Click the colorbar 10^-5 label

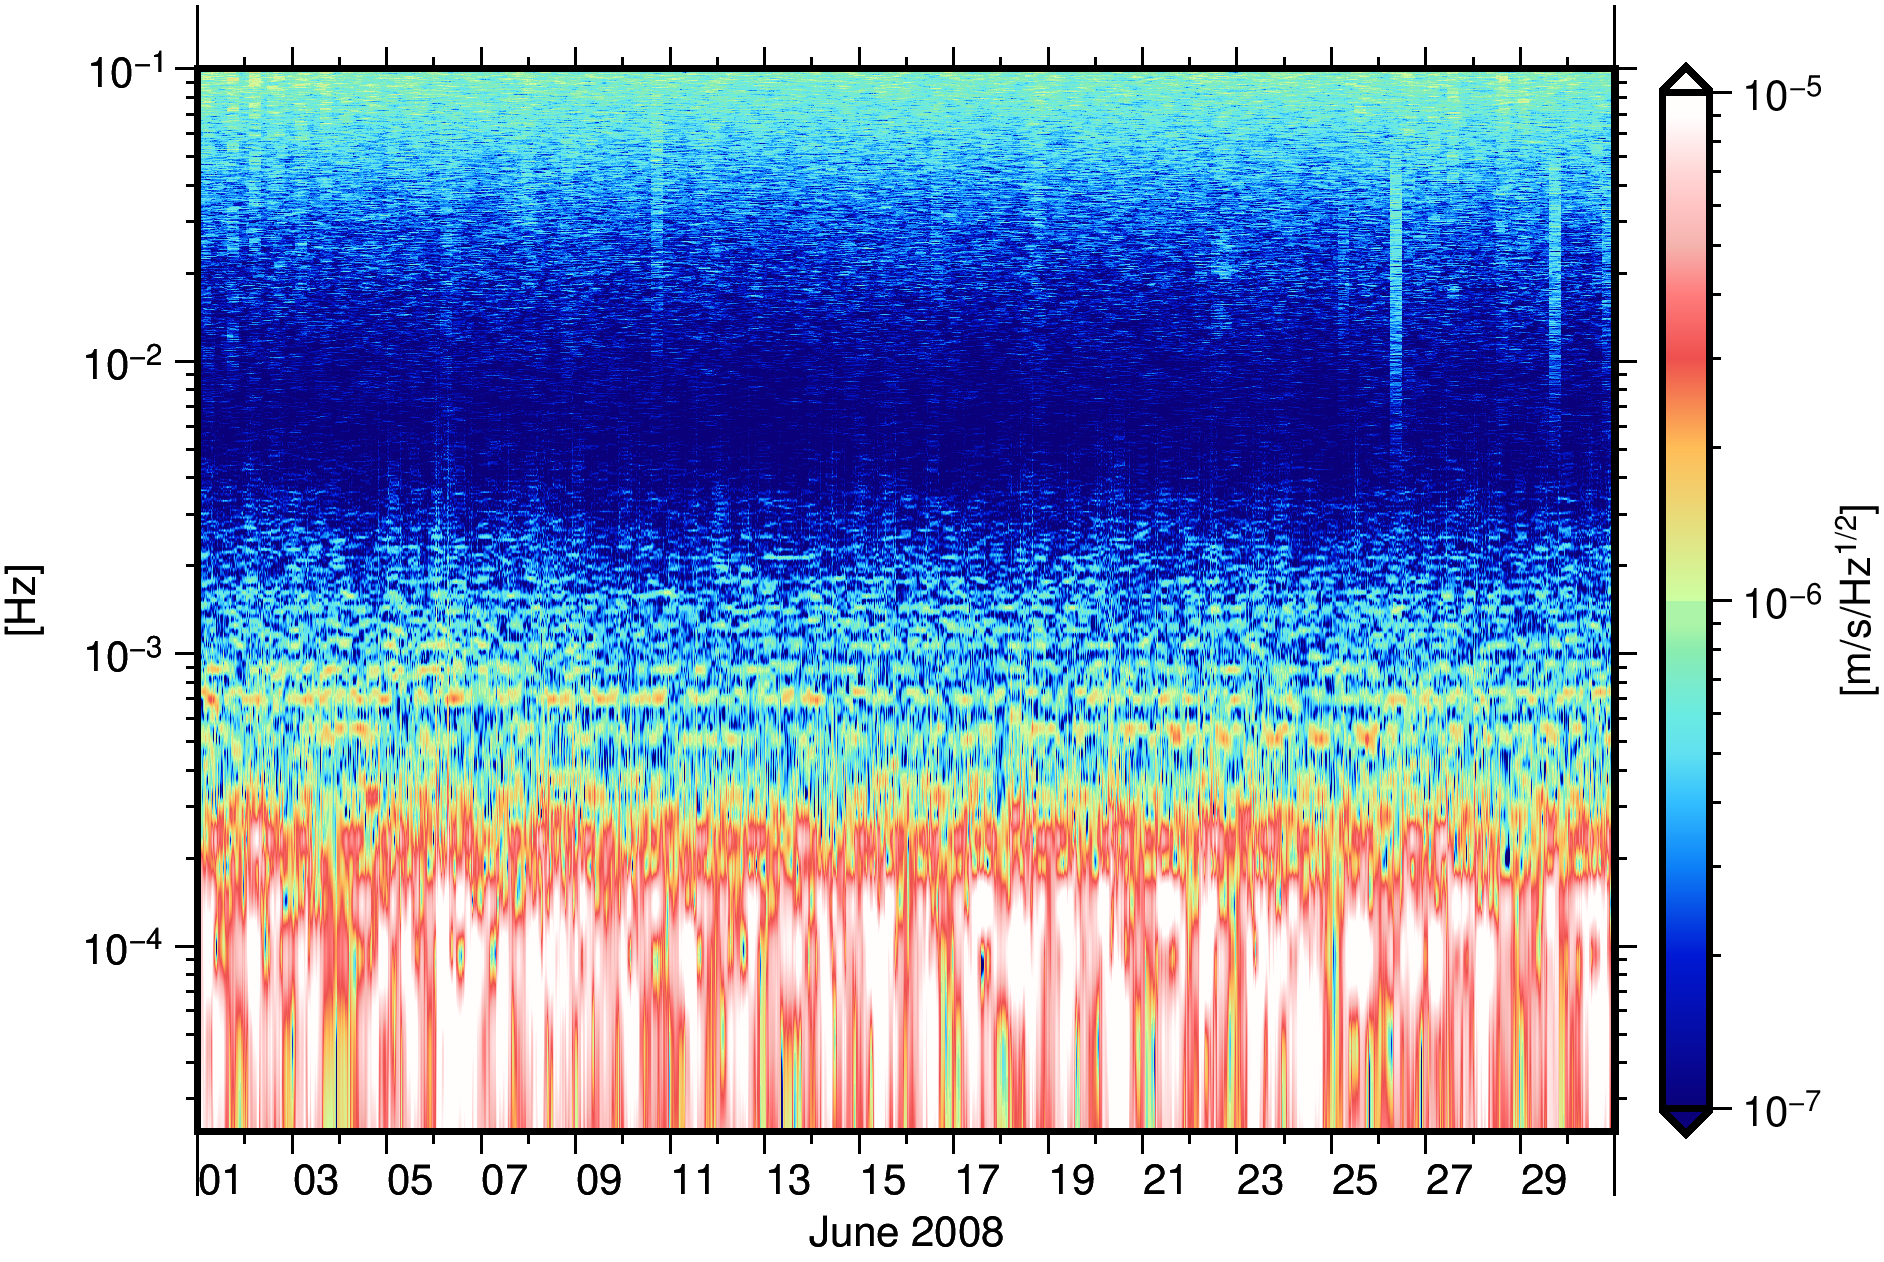coord(1781,96)
